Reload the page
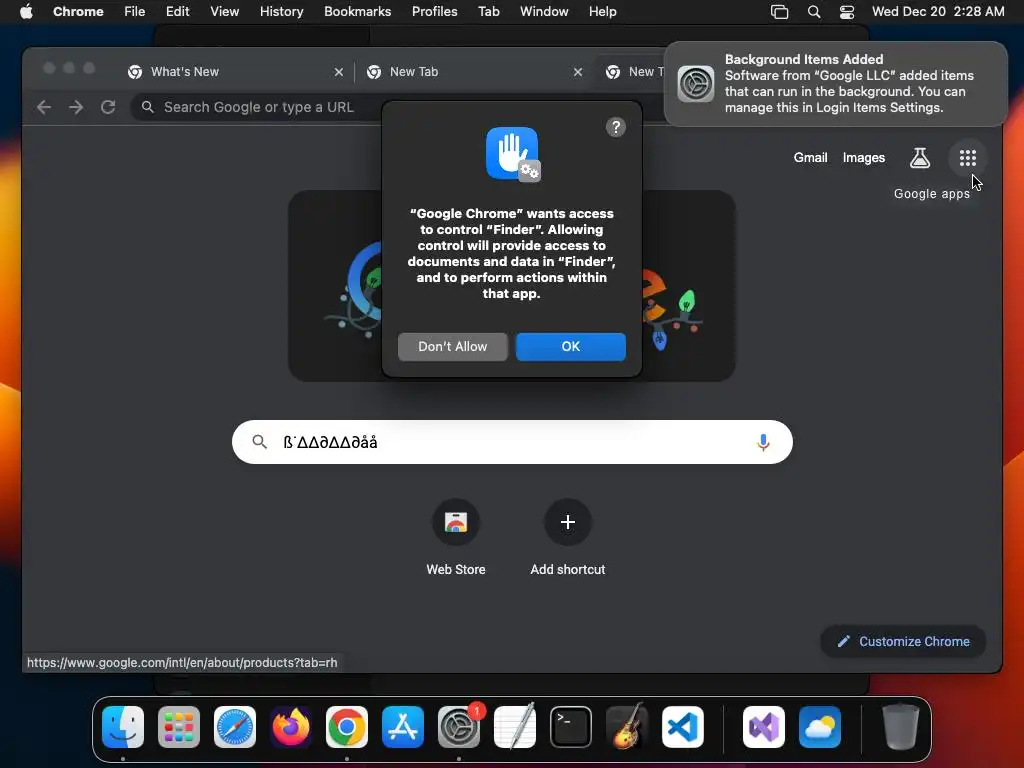Viewport: 1024px width, 768px height. [x=108, y=107]
